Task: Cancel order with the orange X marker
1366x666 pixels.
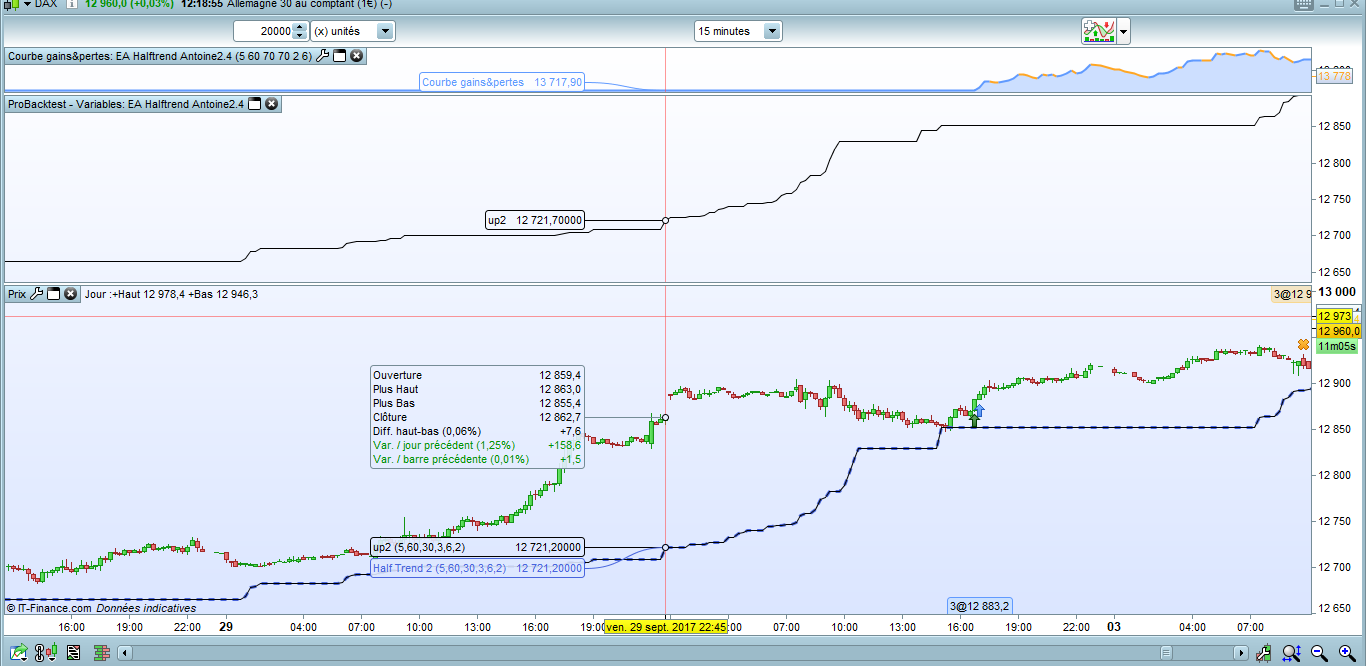Action: [1303, 345]
